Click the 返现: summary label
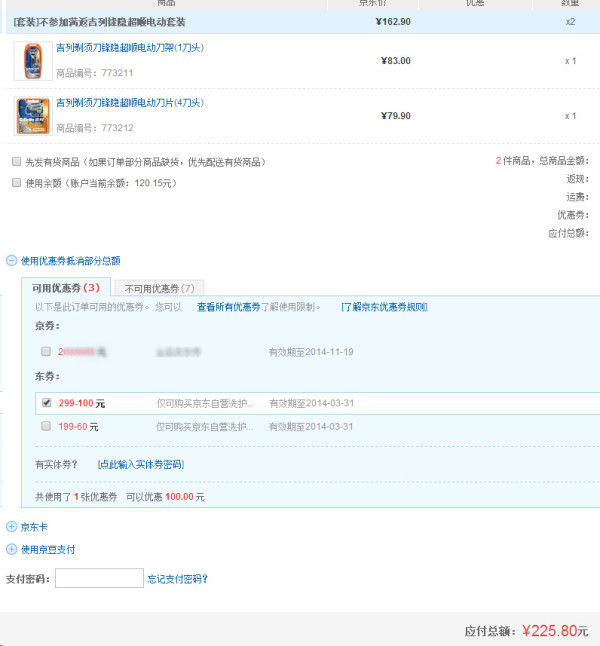 click(x=577, y=179)
